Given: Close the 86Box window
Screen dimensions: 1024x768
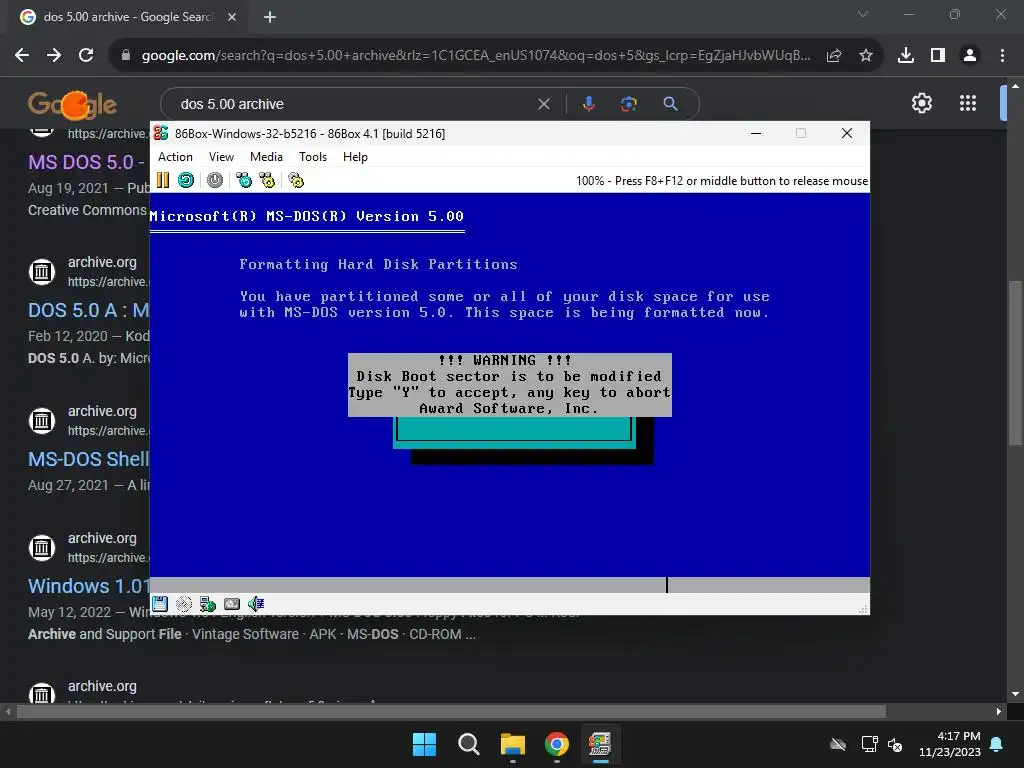Looking at the screenshot, I should pos(847,133).
